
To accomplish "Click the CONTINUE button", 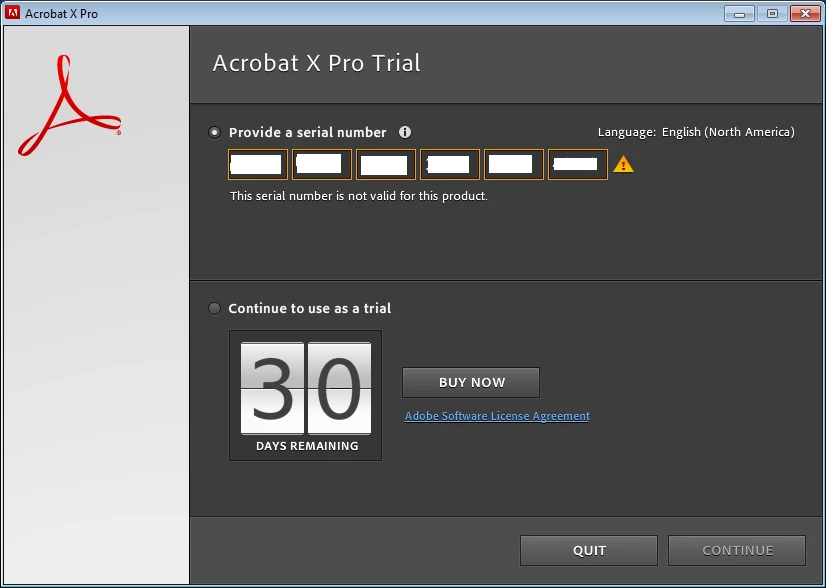I will [x=737, y=551].
